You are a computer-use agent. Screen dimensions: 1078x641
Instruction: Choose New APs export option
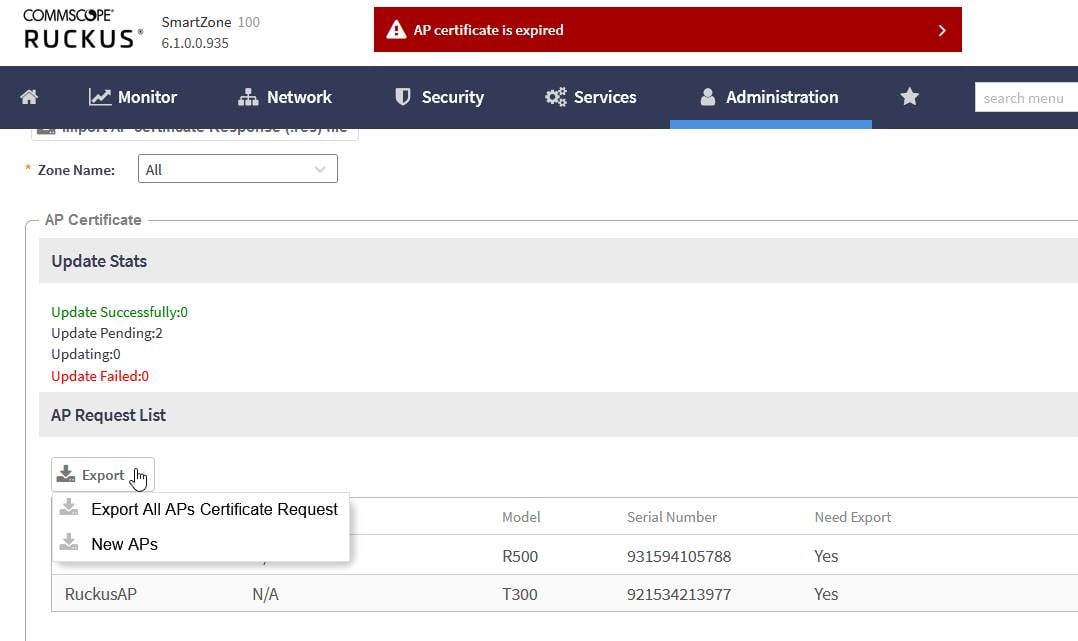pyautogui.click(x=201, y=544)
